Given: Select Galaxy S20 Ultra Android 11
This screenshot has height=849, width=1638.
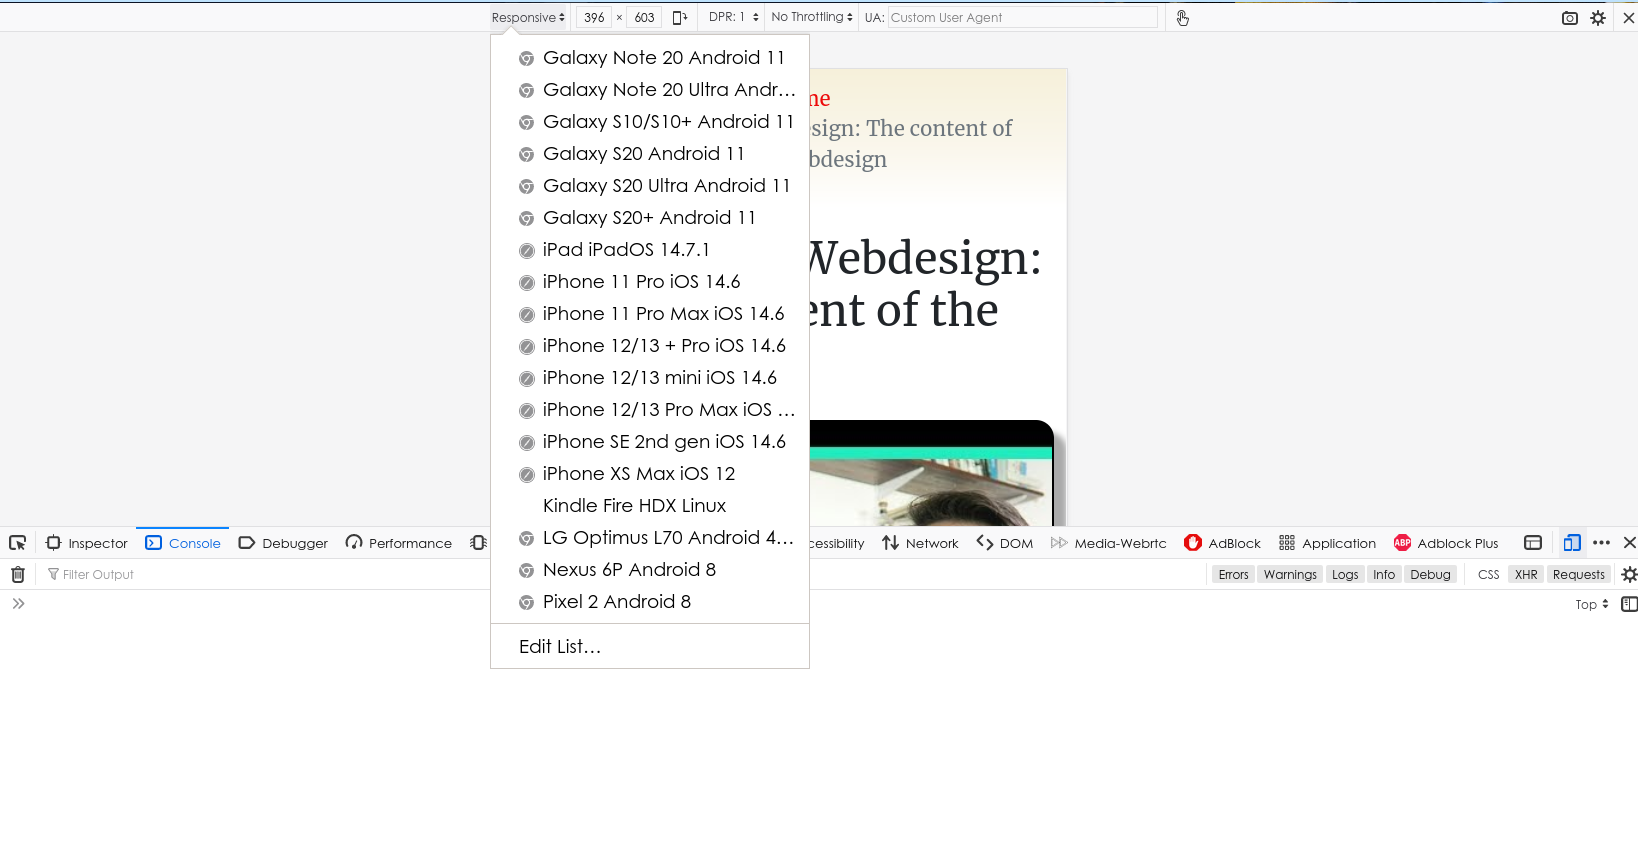Looking at the screenshot, I should [x=650, y=186].
